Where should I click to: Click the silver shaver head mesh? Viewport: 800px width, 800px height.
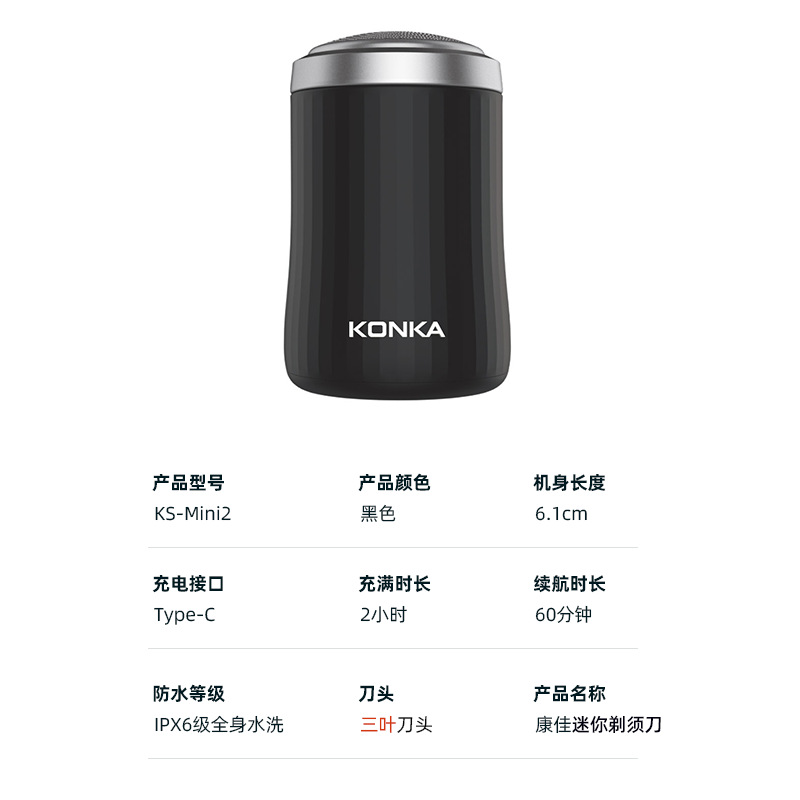click(396, 43)
